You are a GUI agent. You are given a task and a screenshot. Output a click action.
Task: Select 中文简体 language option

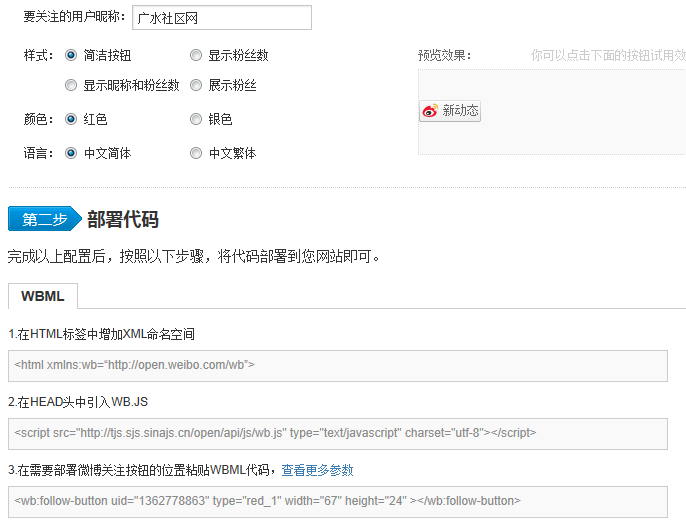pos(71,153)
